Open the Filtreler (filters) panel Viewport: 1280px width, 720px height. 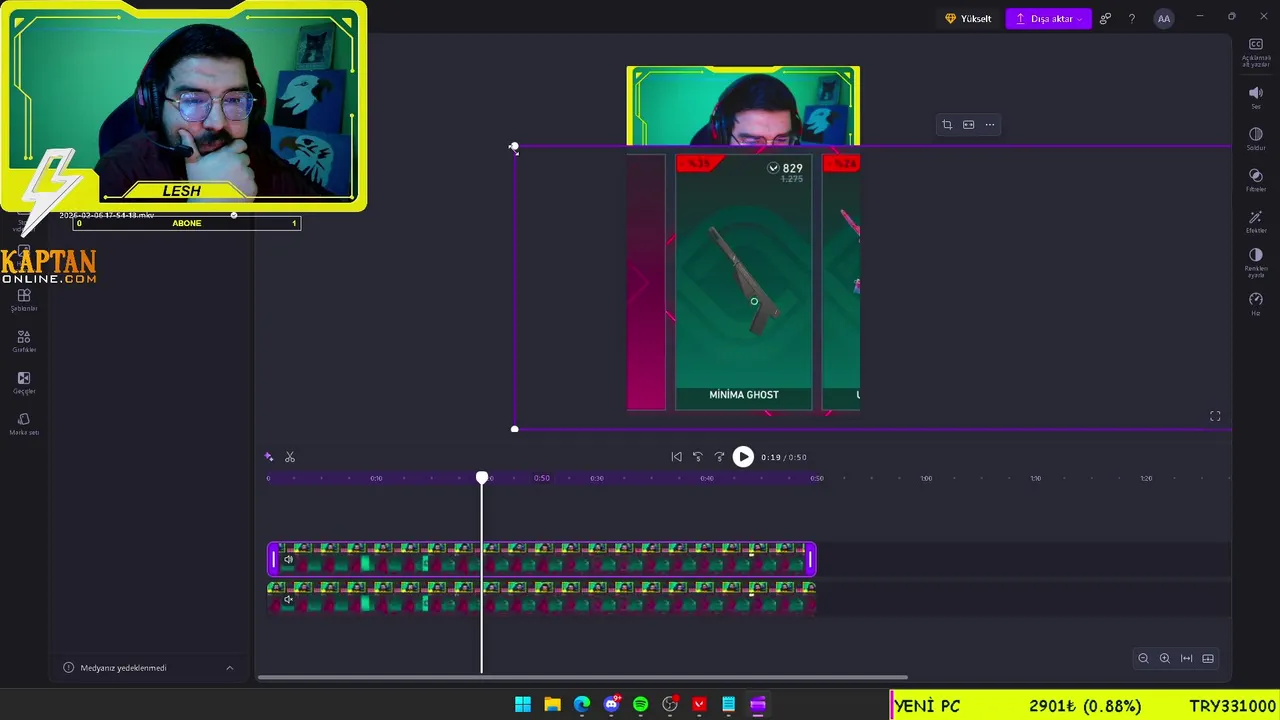1256,180
